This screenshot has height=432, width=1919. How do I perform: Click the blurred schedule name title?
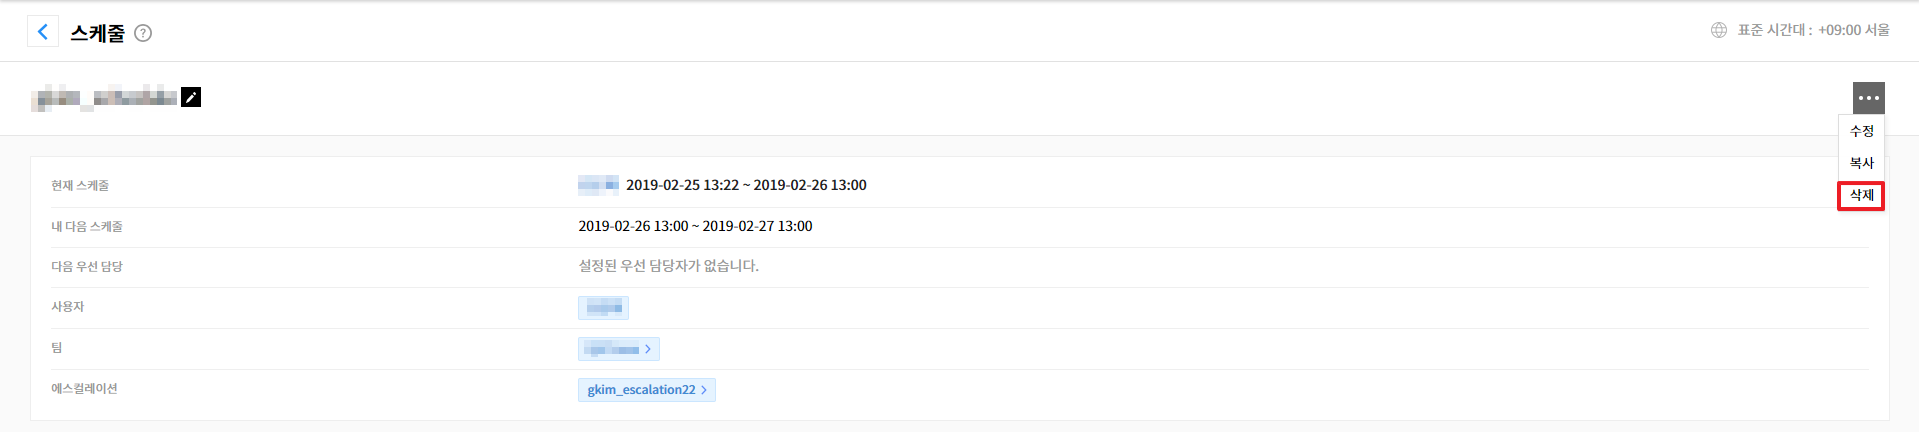tap(104, 98)
